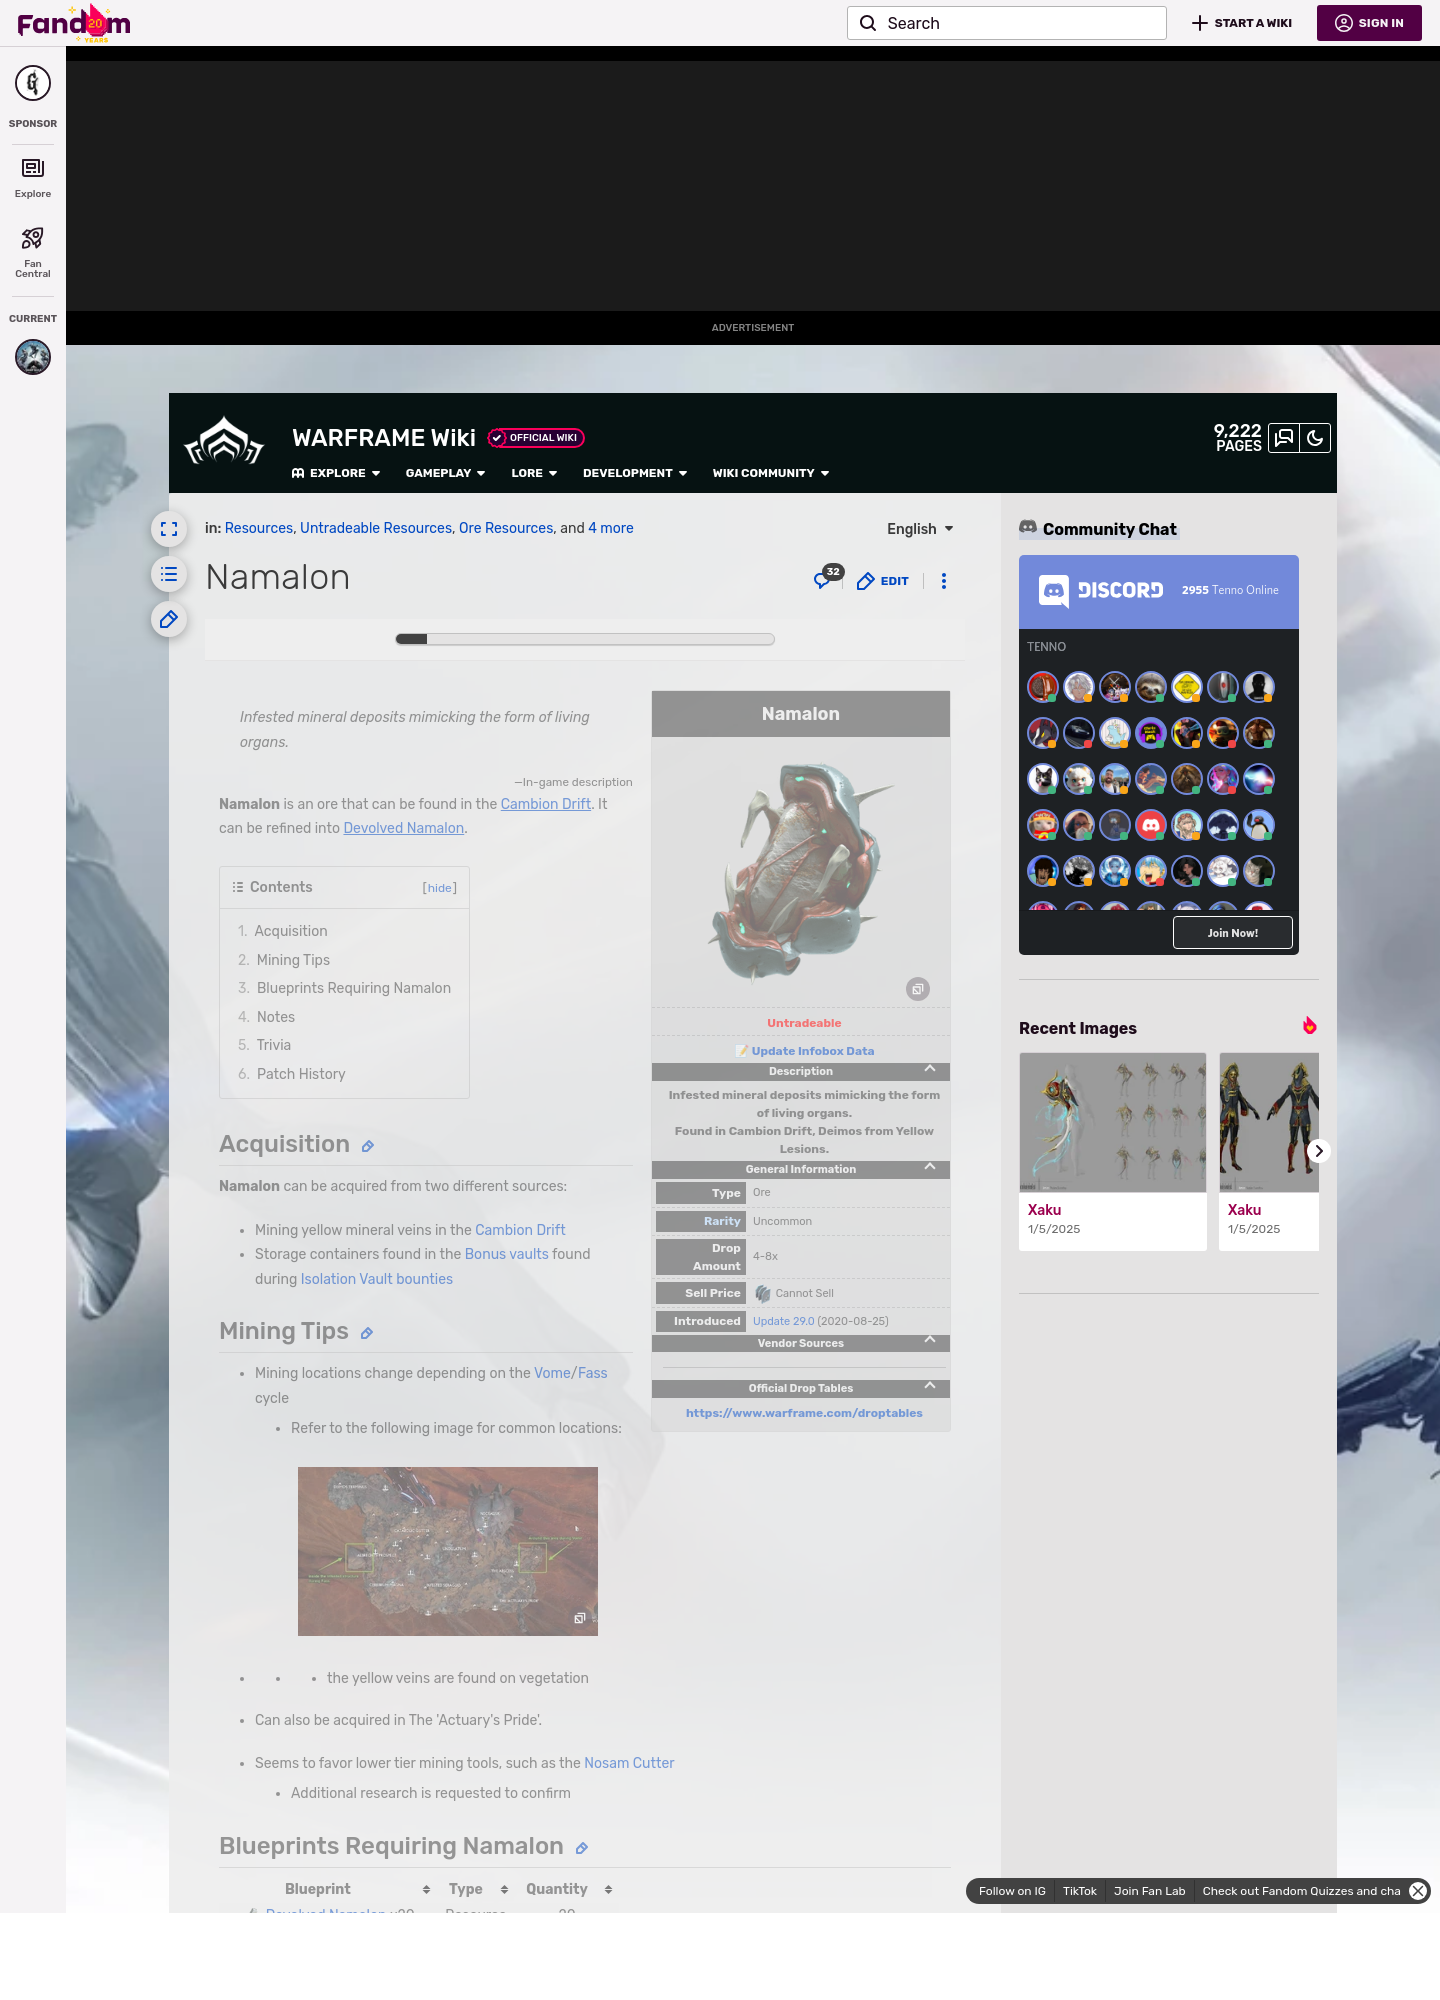The width and height of the screenshot is (1440, 2000).
Task: Open Untradeable Resources category link
Action: pyautogui.click(x=376, y=528)
